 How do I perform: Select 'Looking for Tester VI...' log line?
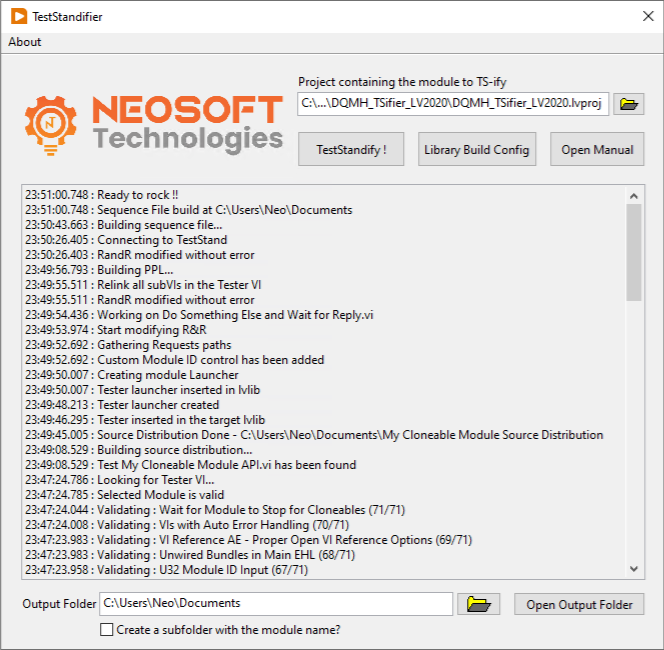pos(119,480)
